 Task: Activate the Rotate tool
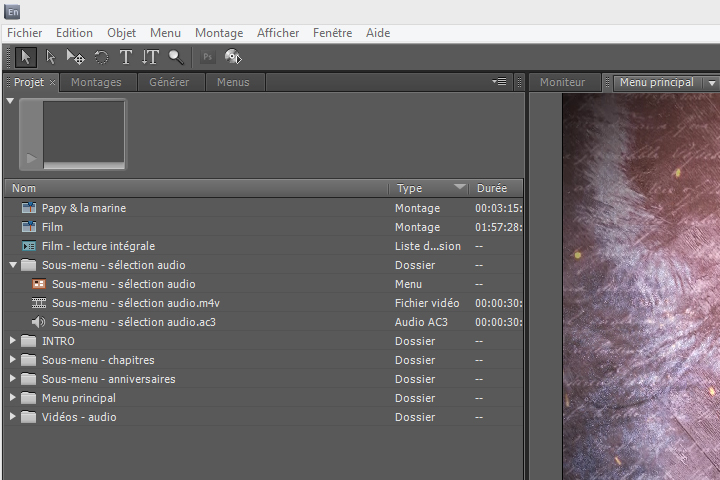click(x=101, y=57)
